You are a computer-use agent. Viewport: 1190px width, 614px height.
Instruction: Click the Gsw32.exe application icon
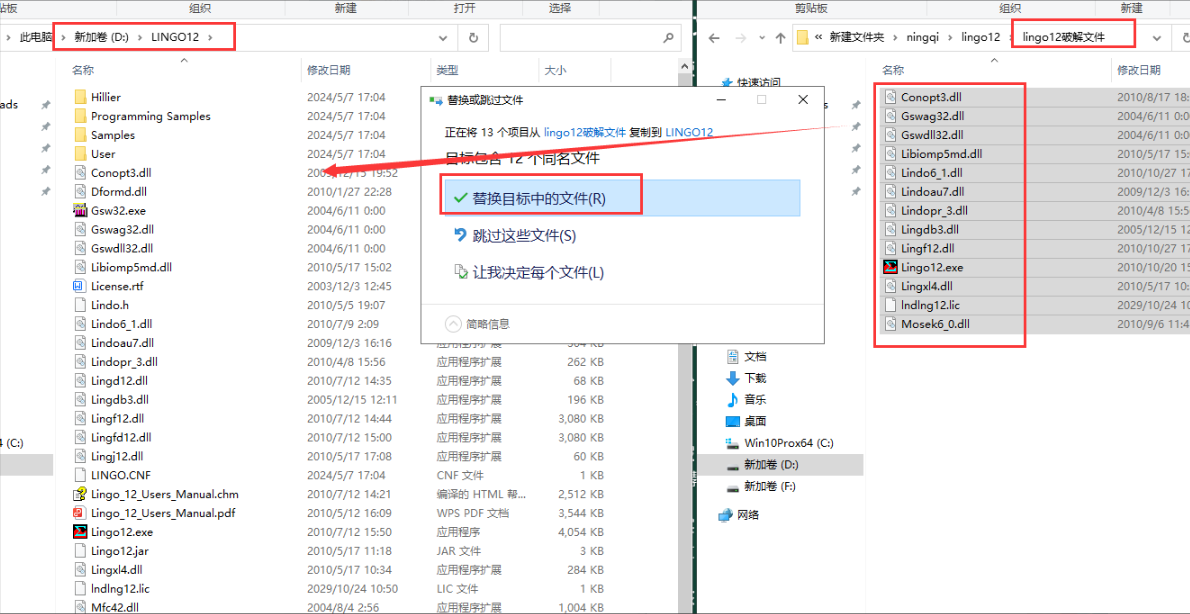[80, 210]
